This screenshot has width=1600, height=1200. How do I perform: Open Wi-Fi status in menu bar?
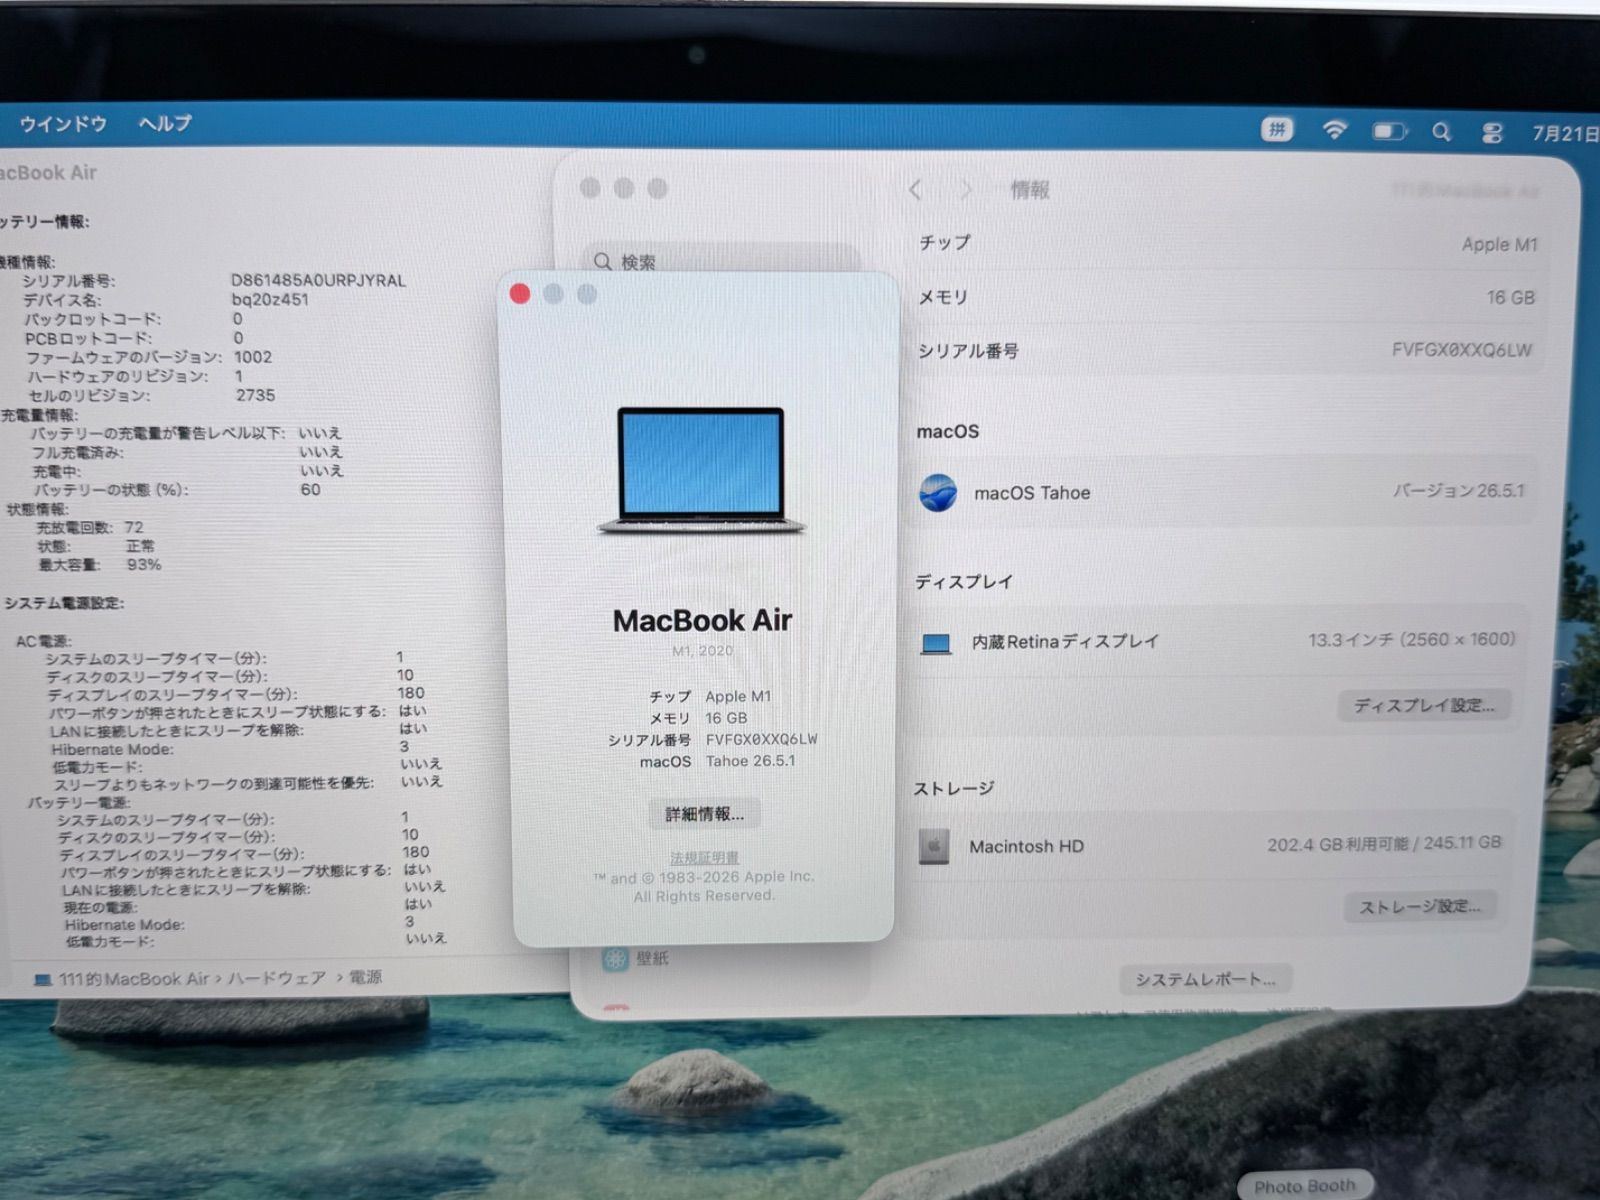click(x=1334, y=130)
